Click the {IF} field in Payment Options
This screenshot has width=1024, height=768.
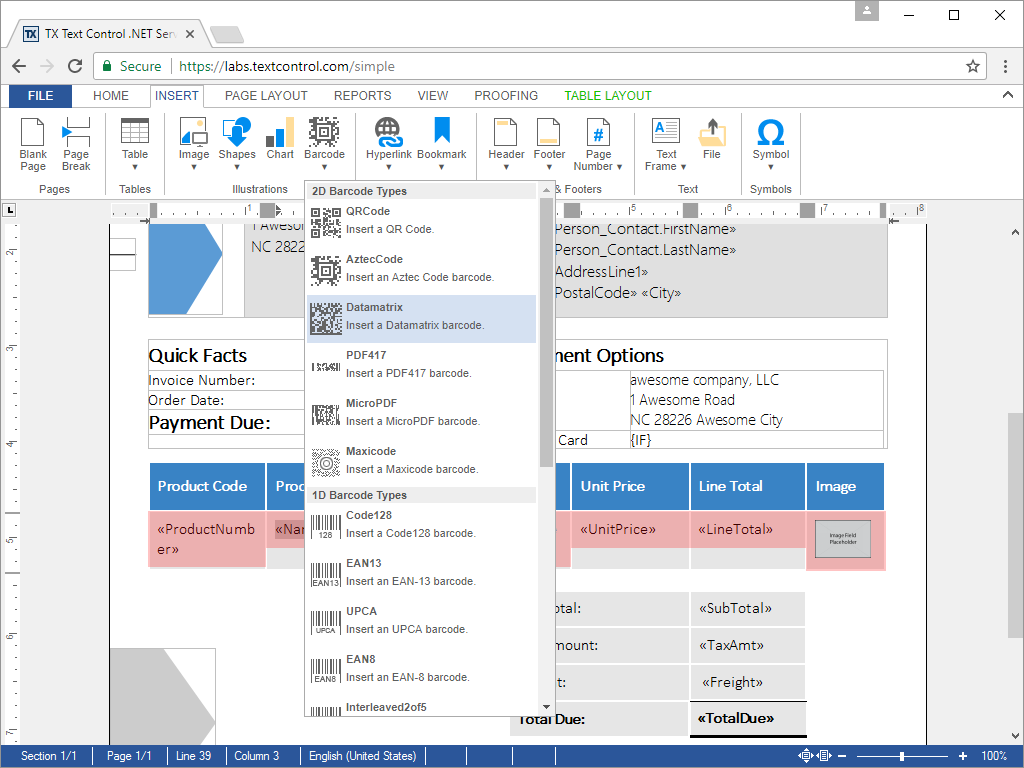tap(641, 440)
